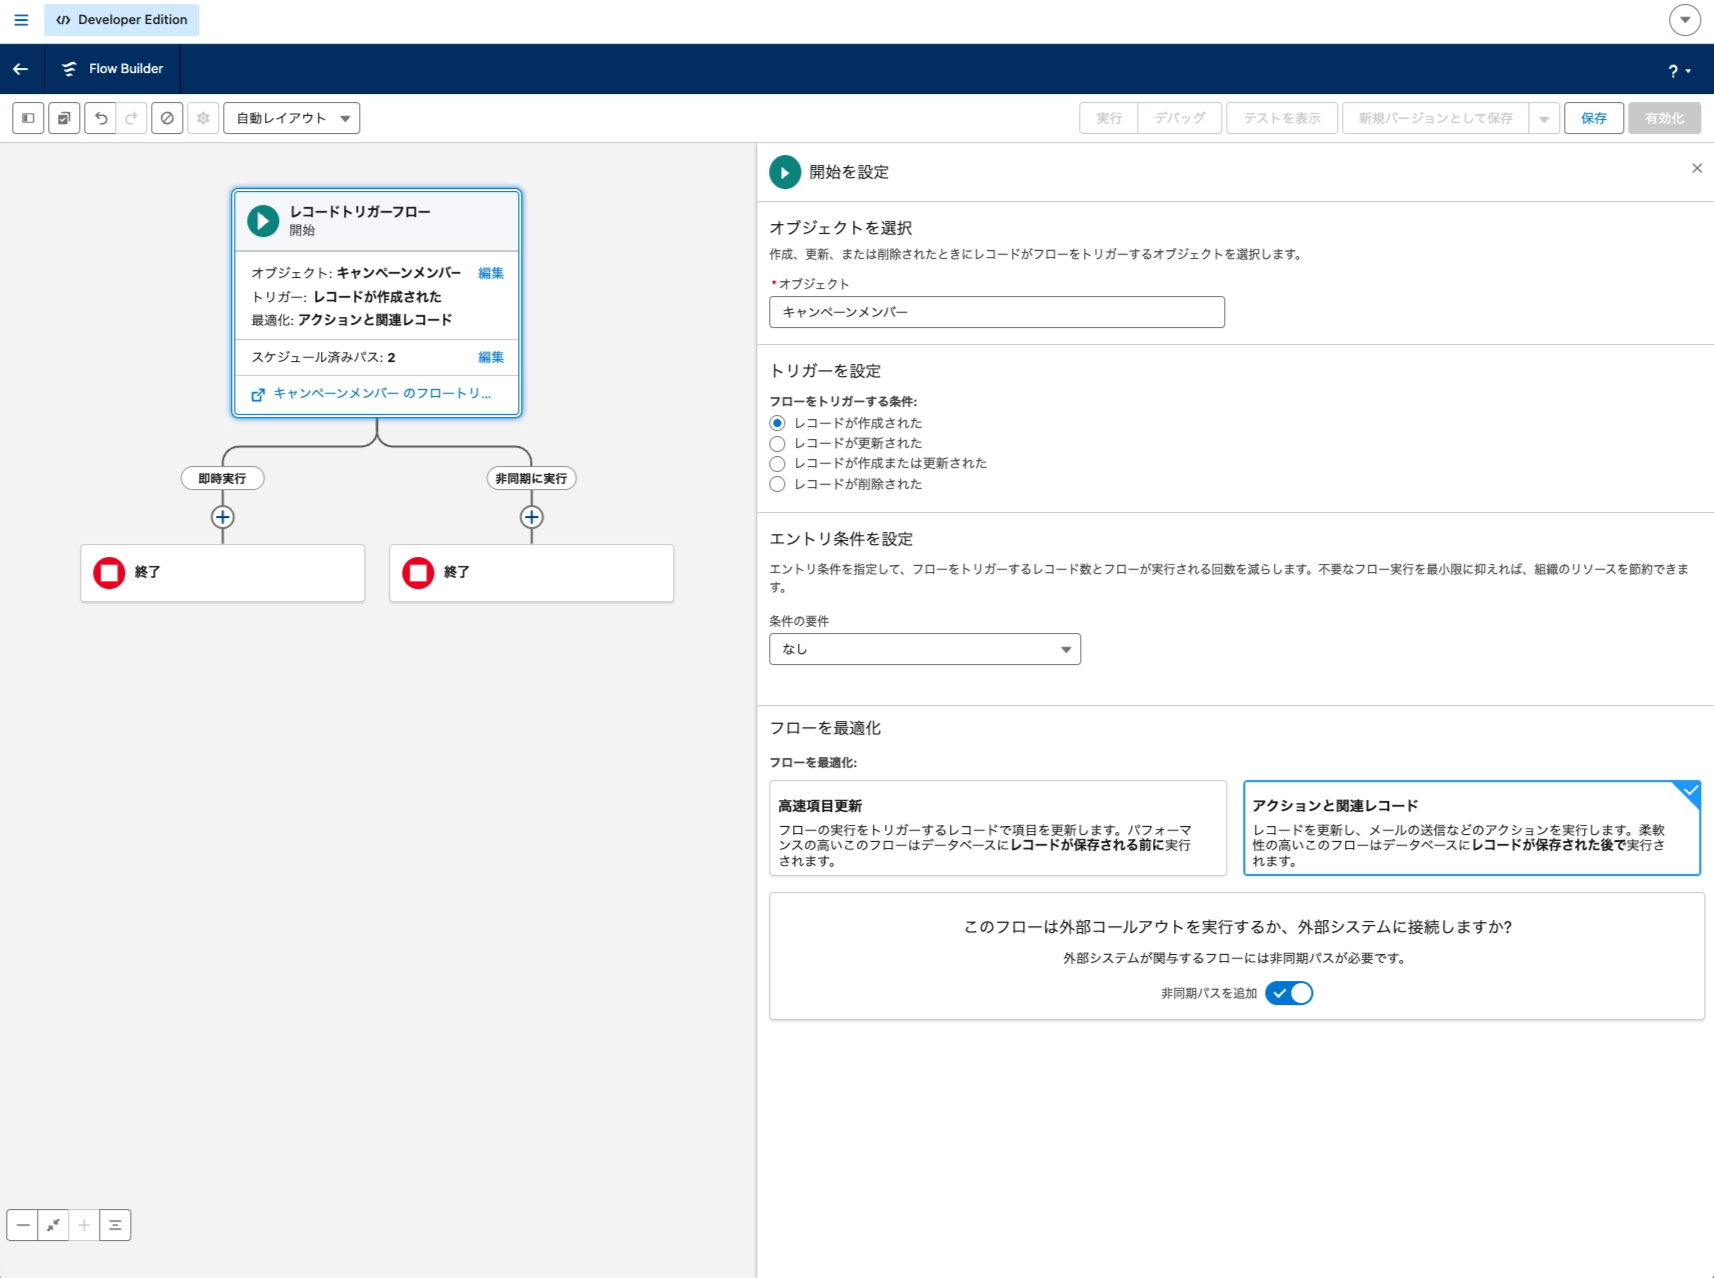Select レコードが削除された radio option
The image size is (1714, 1278).
pyautogui.click(x=777, y=484)
